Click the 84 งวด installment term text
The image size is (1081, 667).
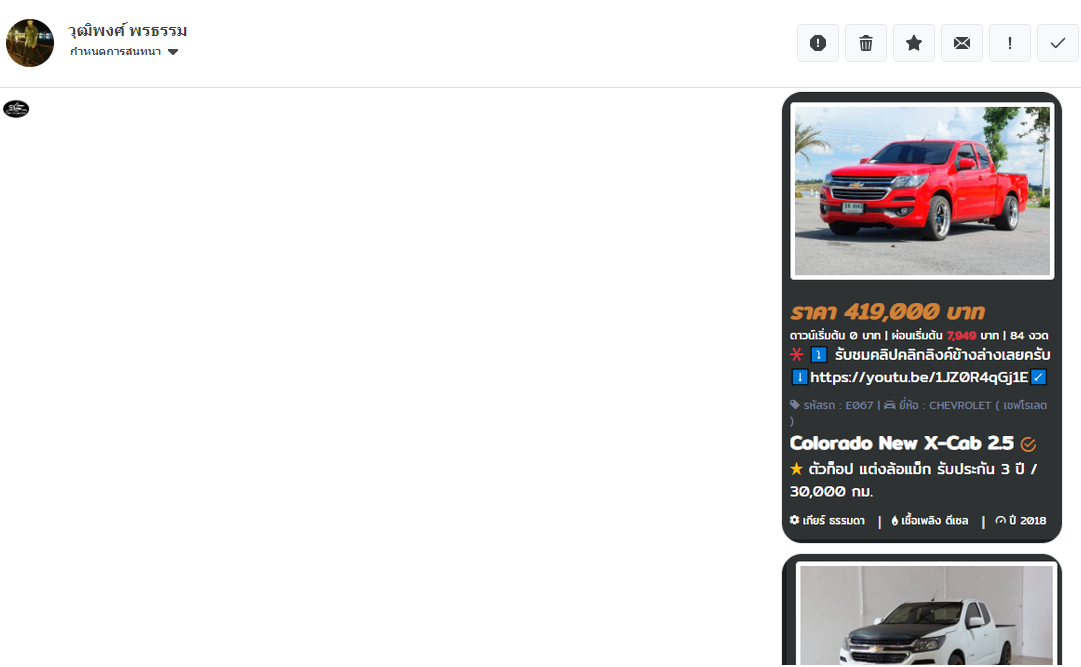click(x=1029, y=335)
